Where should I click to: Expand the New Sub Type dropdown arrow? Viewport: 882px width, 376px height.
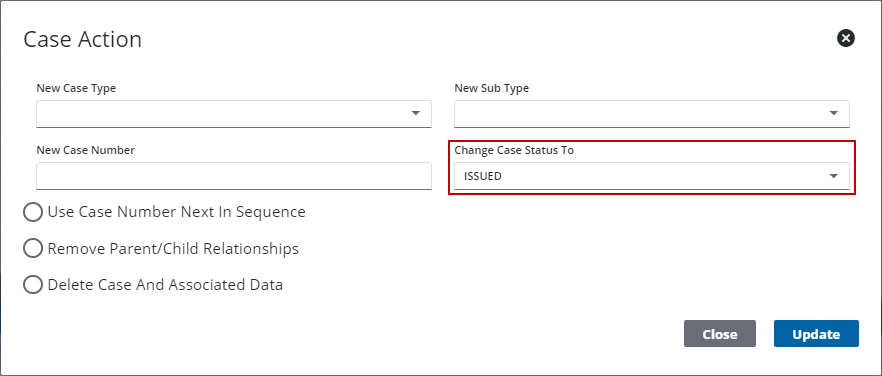point(834,113)
